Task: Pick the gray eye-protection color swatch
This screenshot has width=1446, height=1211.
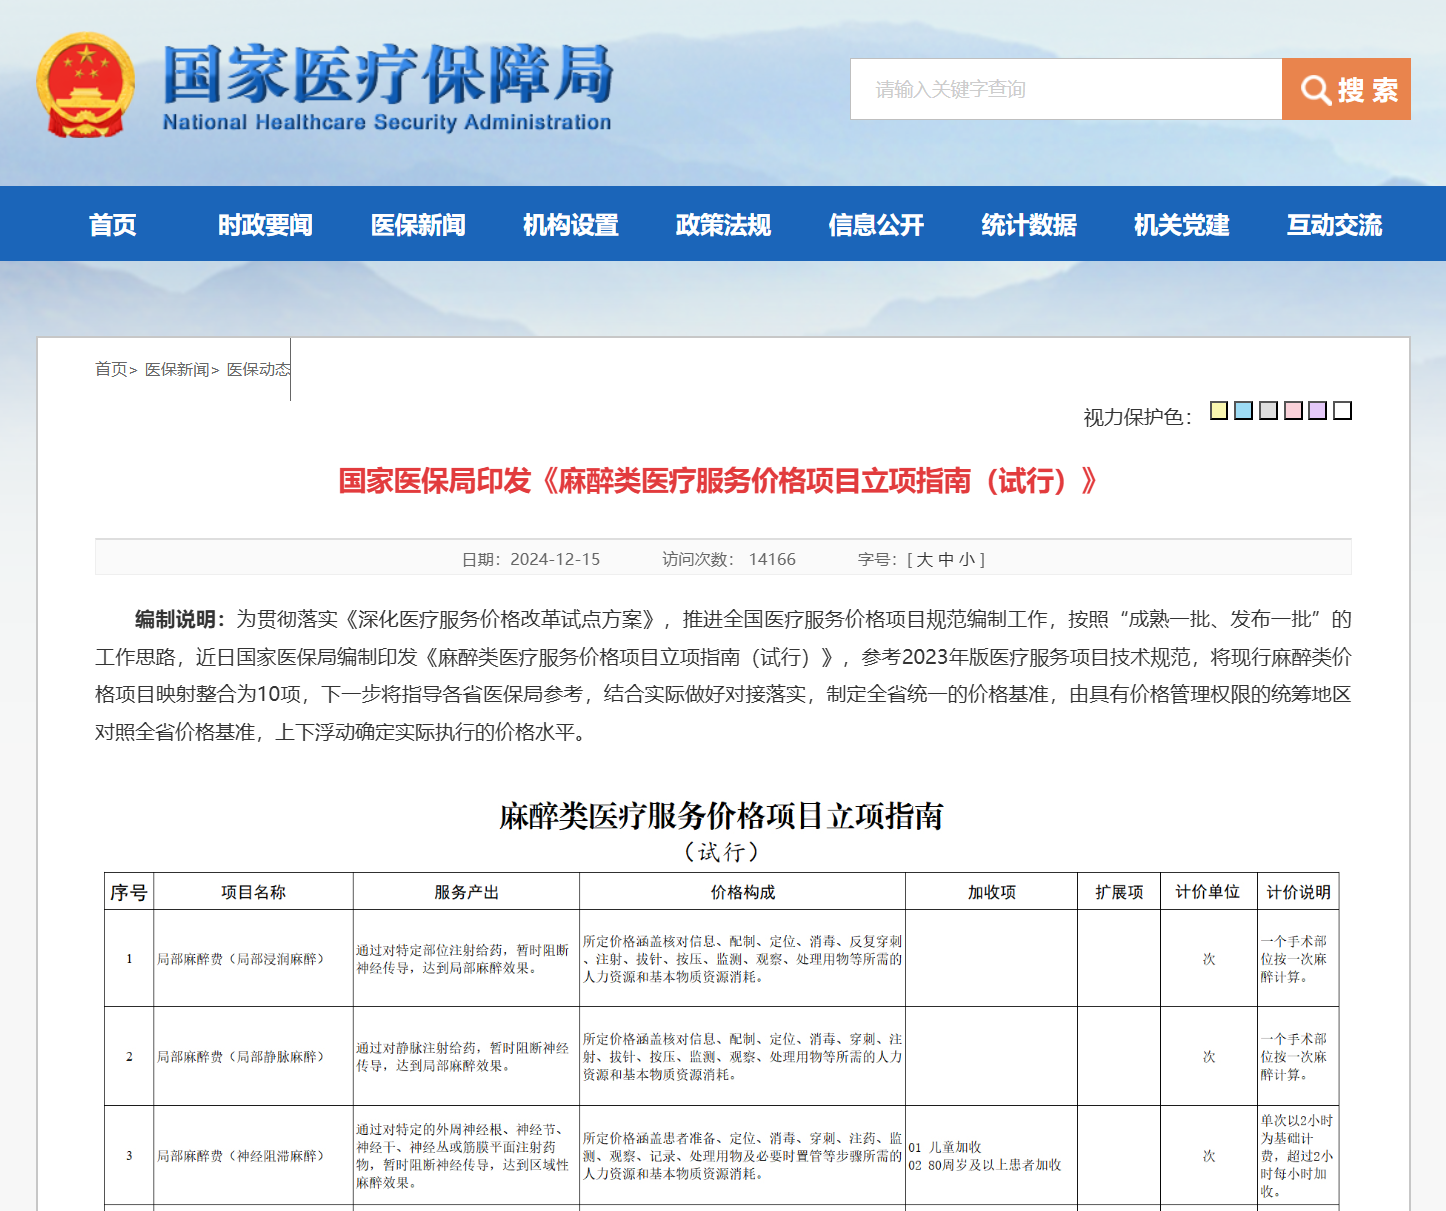Action: pos(1268,411)
